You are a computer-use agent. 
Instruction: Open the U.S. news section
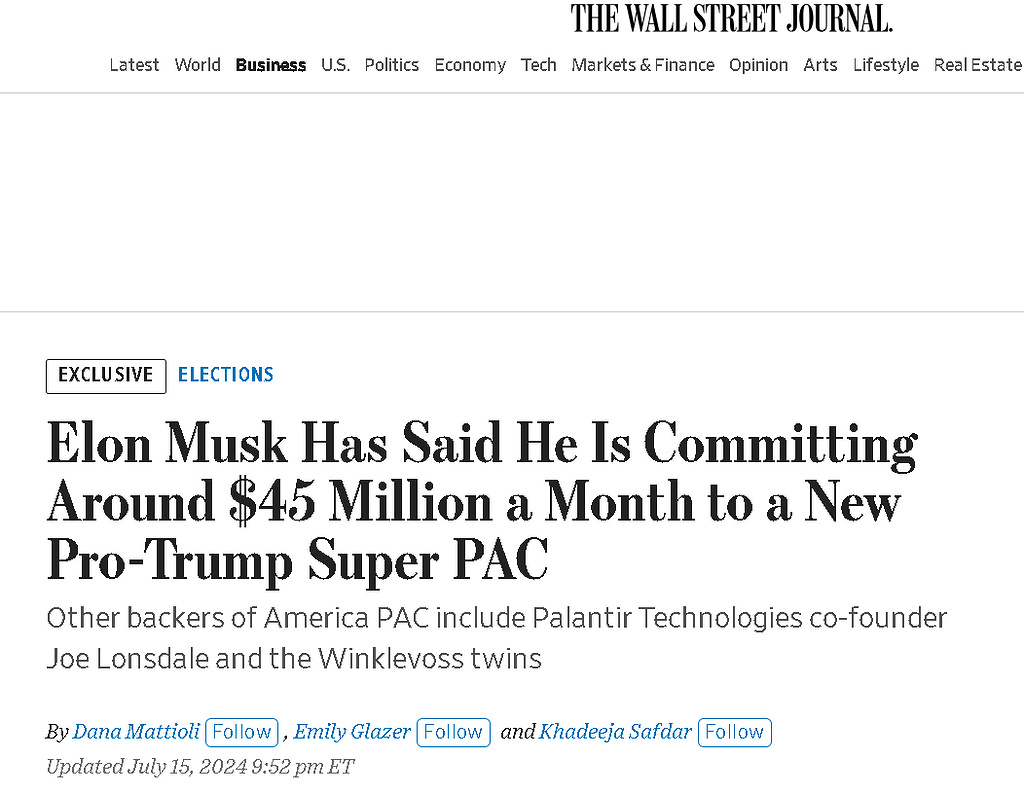coord(335,65)
